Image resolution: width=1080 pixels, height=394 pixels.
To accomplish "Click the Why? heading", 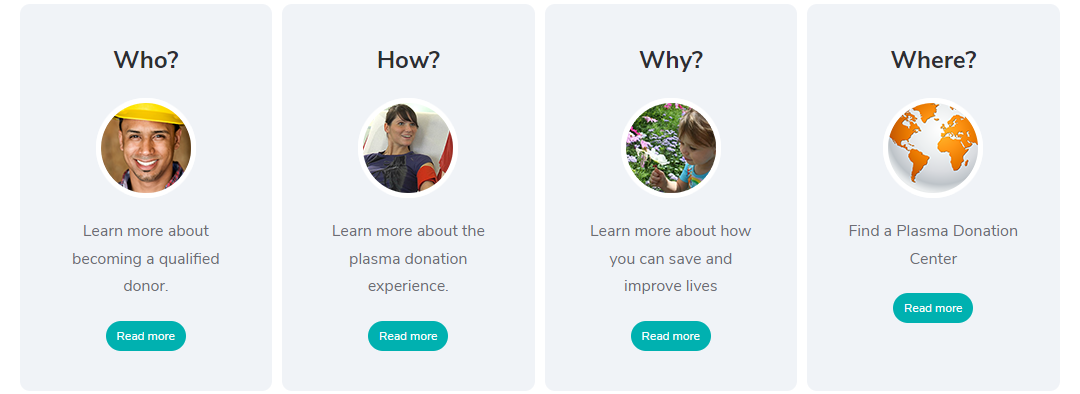I will 671,60.
